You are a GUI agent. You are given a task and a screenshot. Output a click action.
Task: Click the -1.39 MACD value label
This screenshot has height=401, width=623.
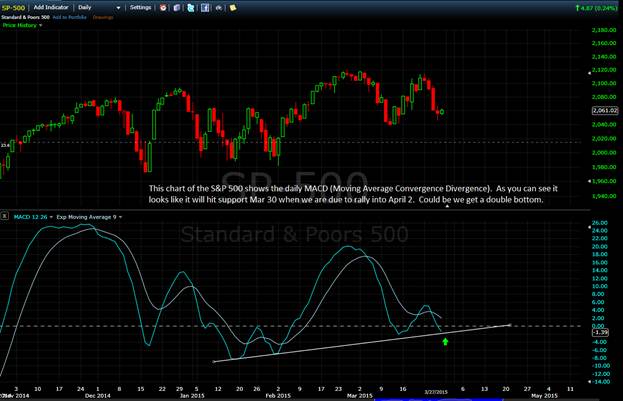tap(600, 332)
